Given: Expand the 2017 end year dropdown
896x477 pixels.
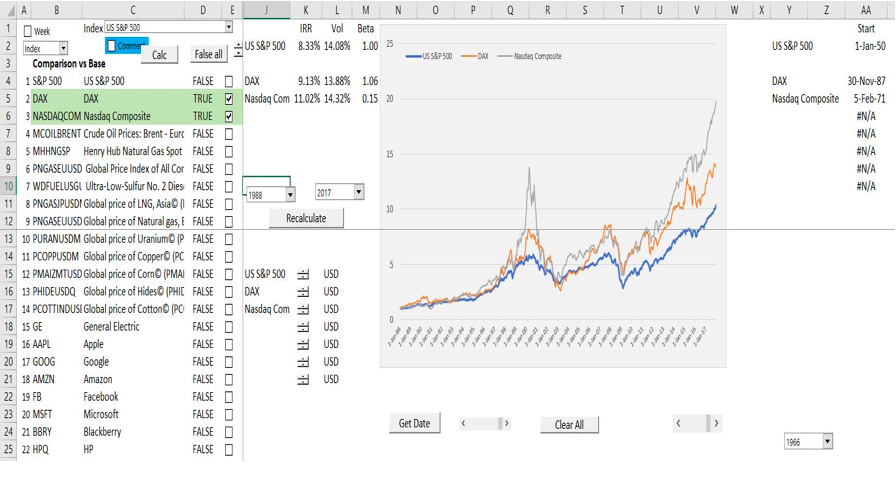Looking at the screenshot, I should click(x=359, y=192).
